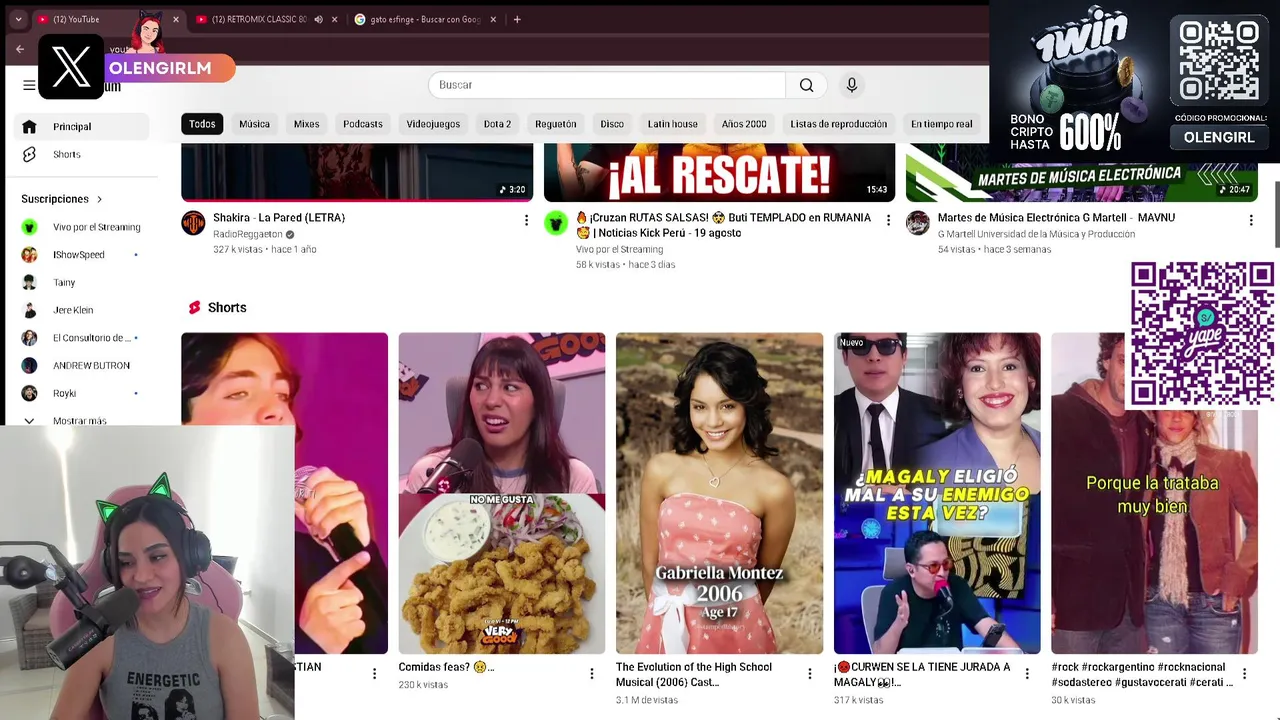Select the Música filter chip
This screenshot has height=720, width=1280.
[254, 124]
